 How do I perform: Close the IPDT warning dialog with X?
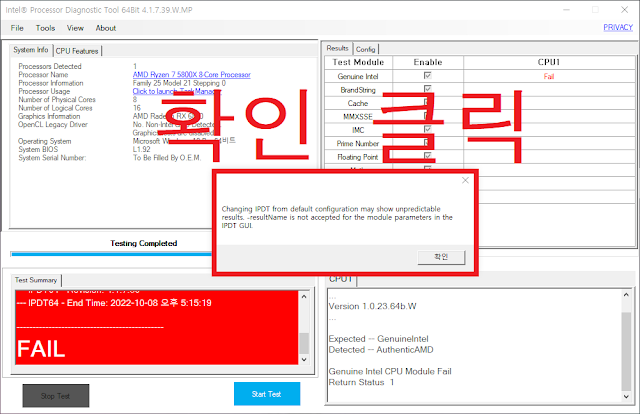tap(465, 180)
